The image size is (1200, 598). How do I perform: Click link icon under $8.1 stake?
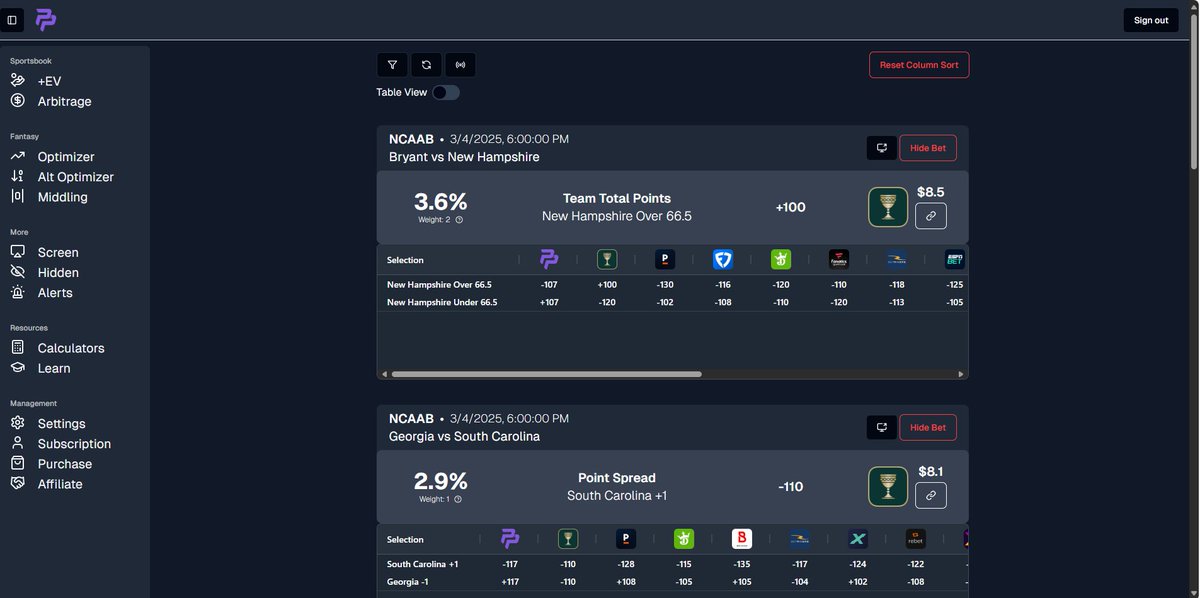[931, 495]
